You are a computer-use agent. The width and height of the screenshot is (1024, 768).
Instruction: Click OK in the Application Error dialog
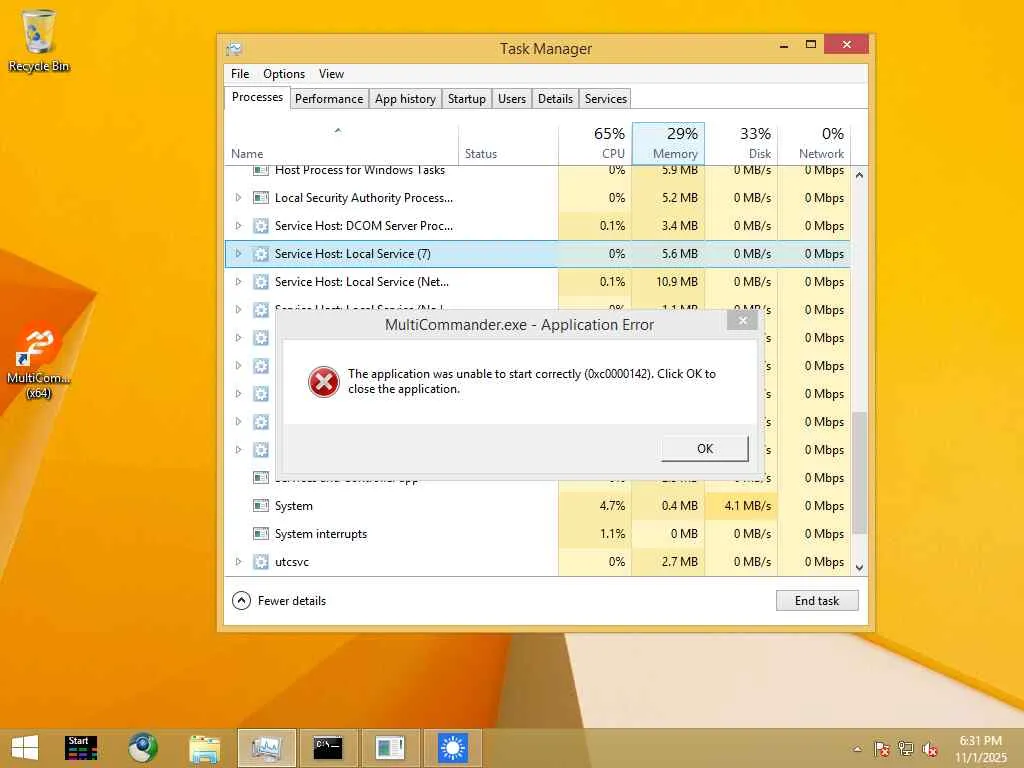pos(705,449)
